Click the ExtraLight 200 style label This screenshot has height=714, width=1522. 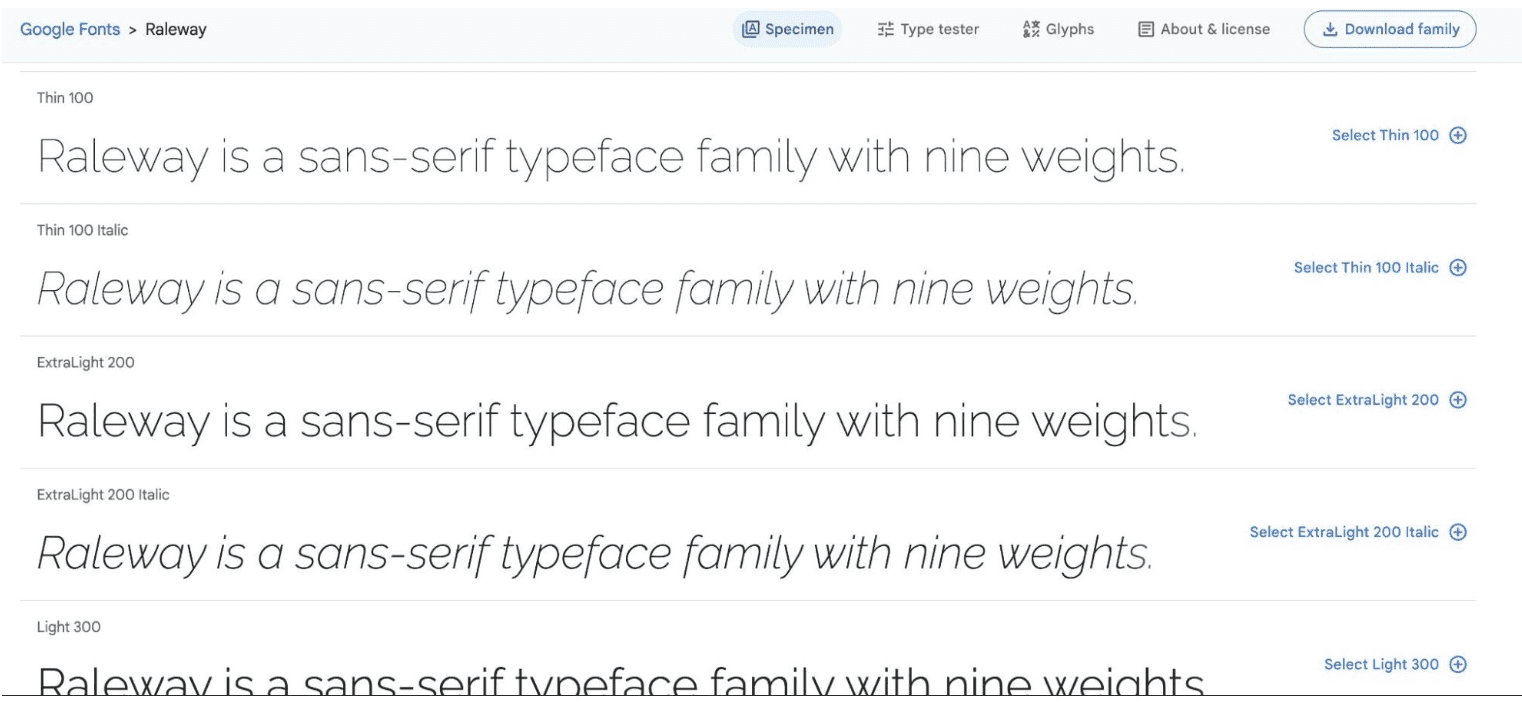point(85,362)
